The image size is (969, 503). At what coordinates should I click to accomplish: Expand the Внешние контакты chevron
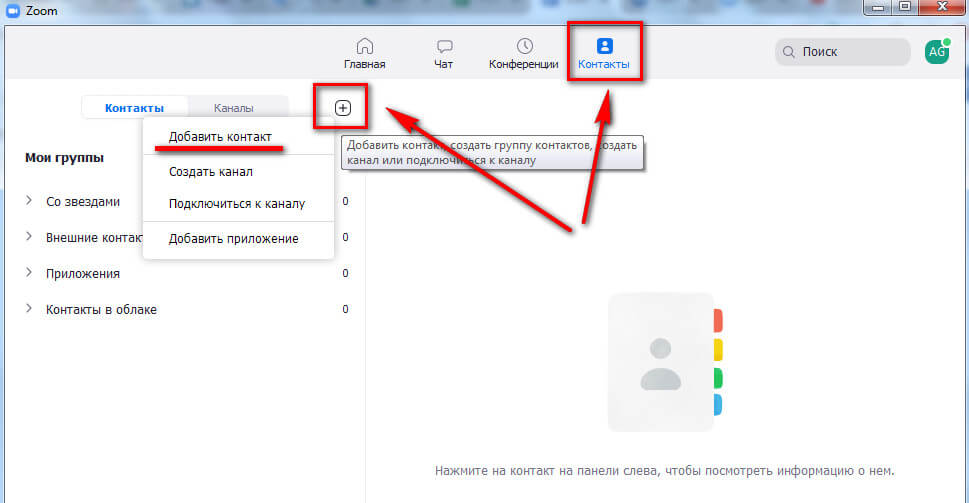pyautogui.click(x=29, y=237)
